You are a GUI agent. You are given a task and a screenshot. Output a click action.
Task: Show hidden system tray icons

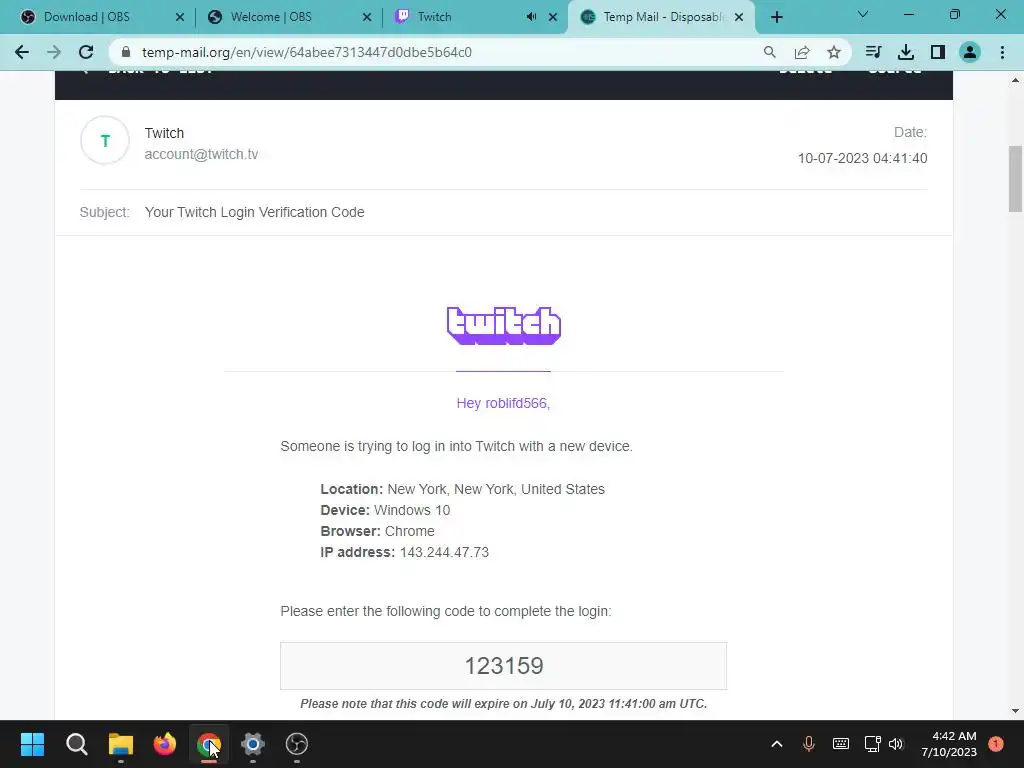coord(776,744)
